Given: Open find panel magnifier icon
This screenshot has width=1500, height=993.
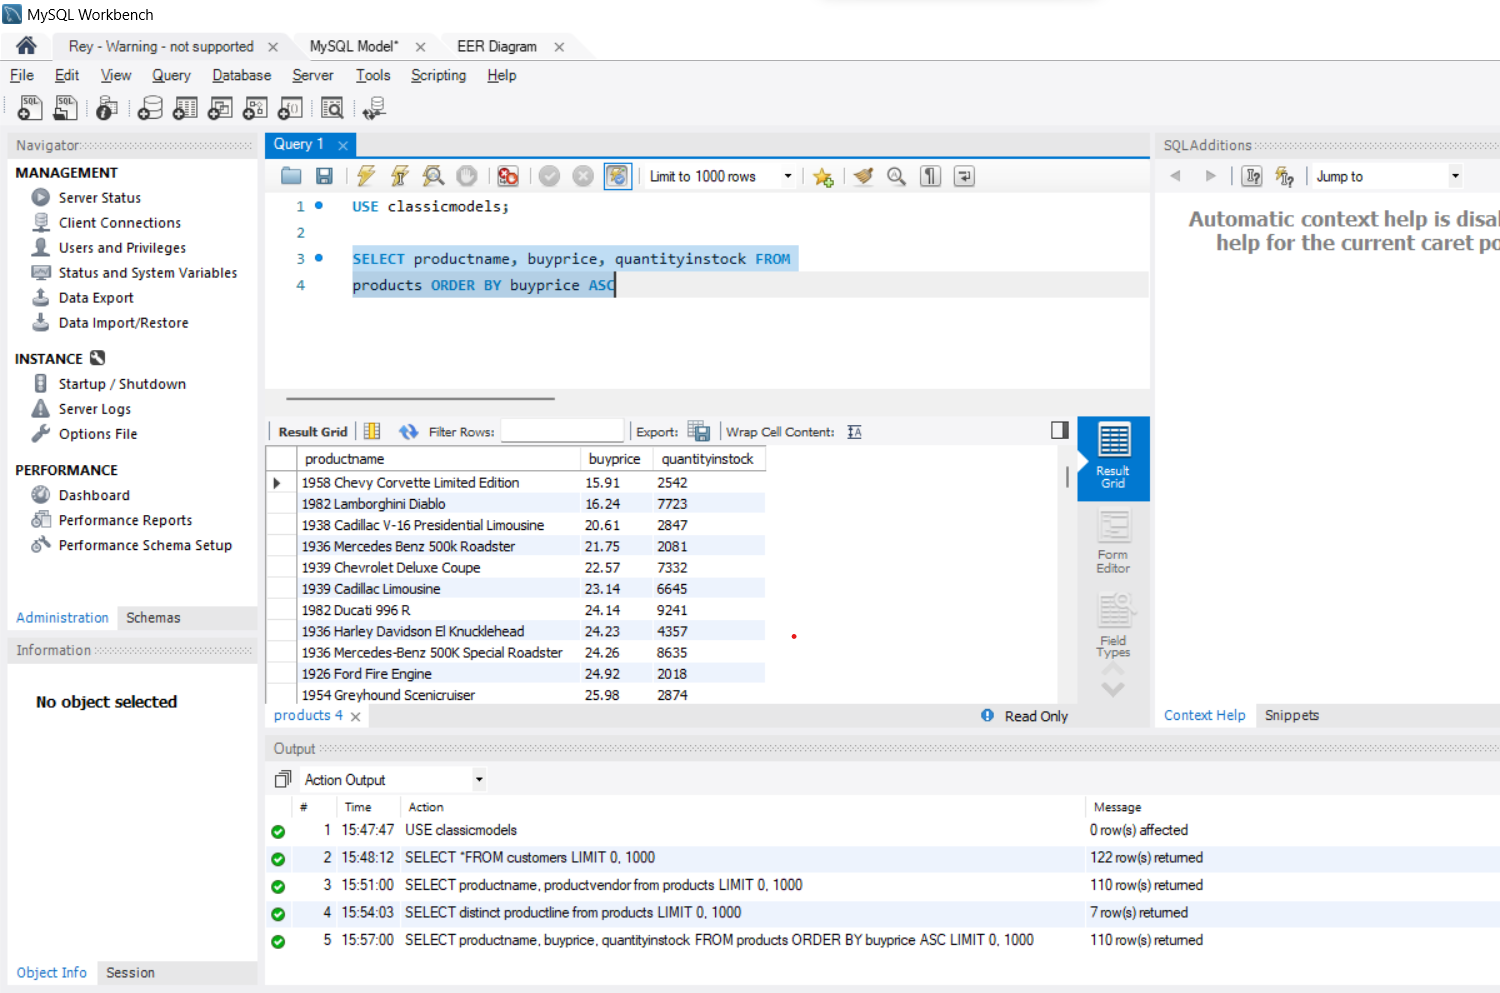Looking at the screenshot, I should (x=897, y=176).
